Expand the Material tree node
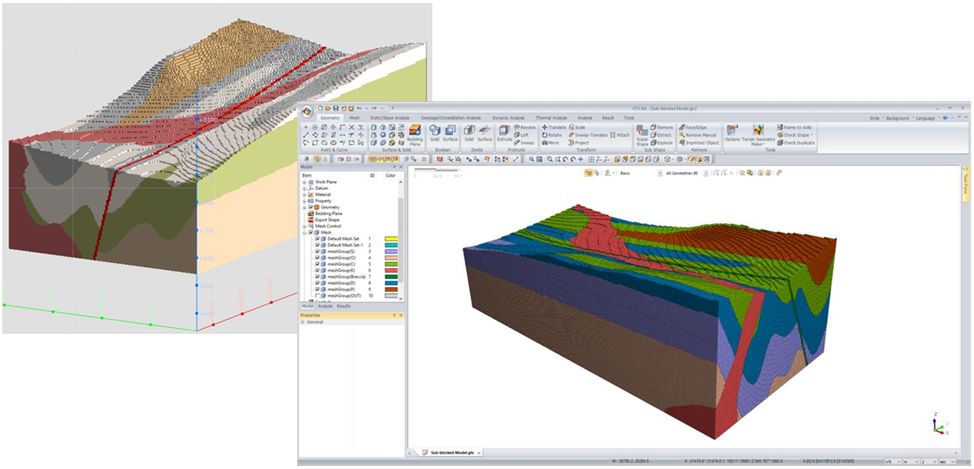Viewport: 974px width, 469px height. click(305, 194)
